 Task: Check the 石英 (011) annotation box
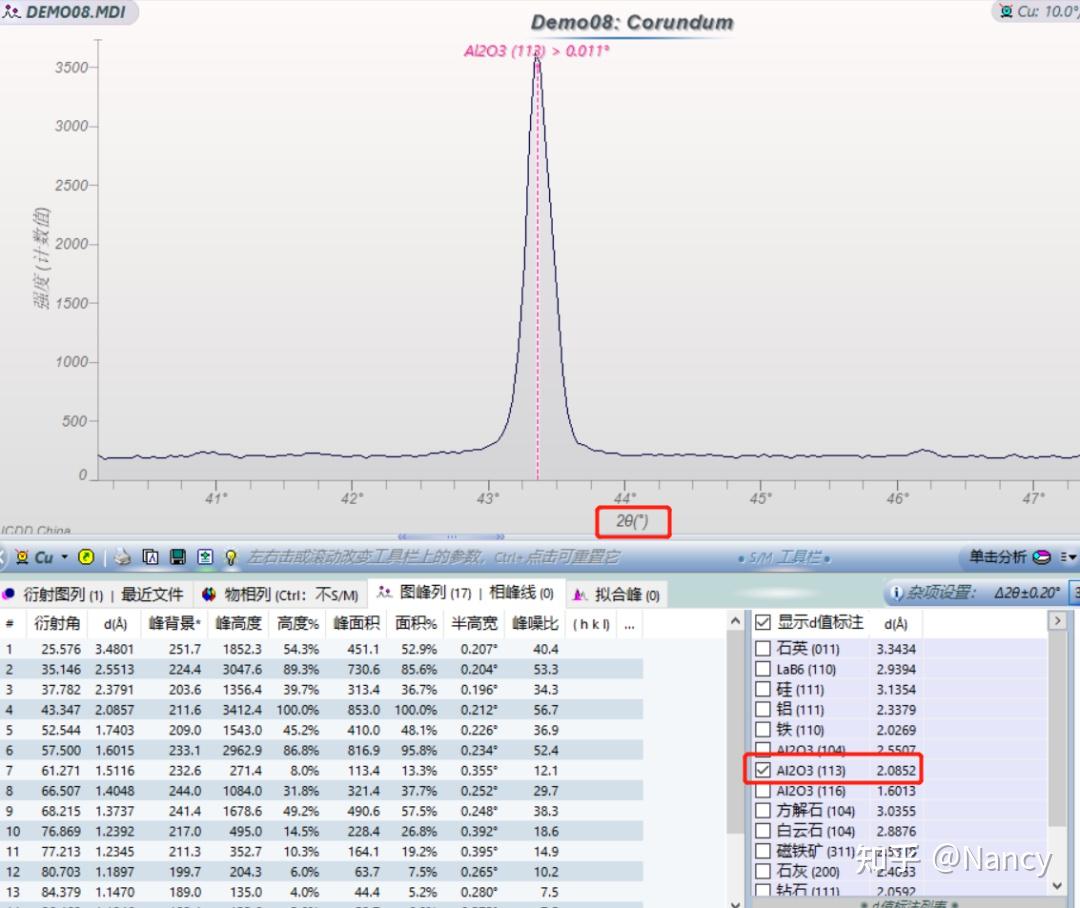pos(762,648)
